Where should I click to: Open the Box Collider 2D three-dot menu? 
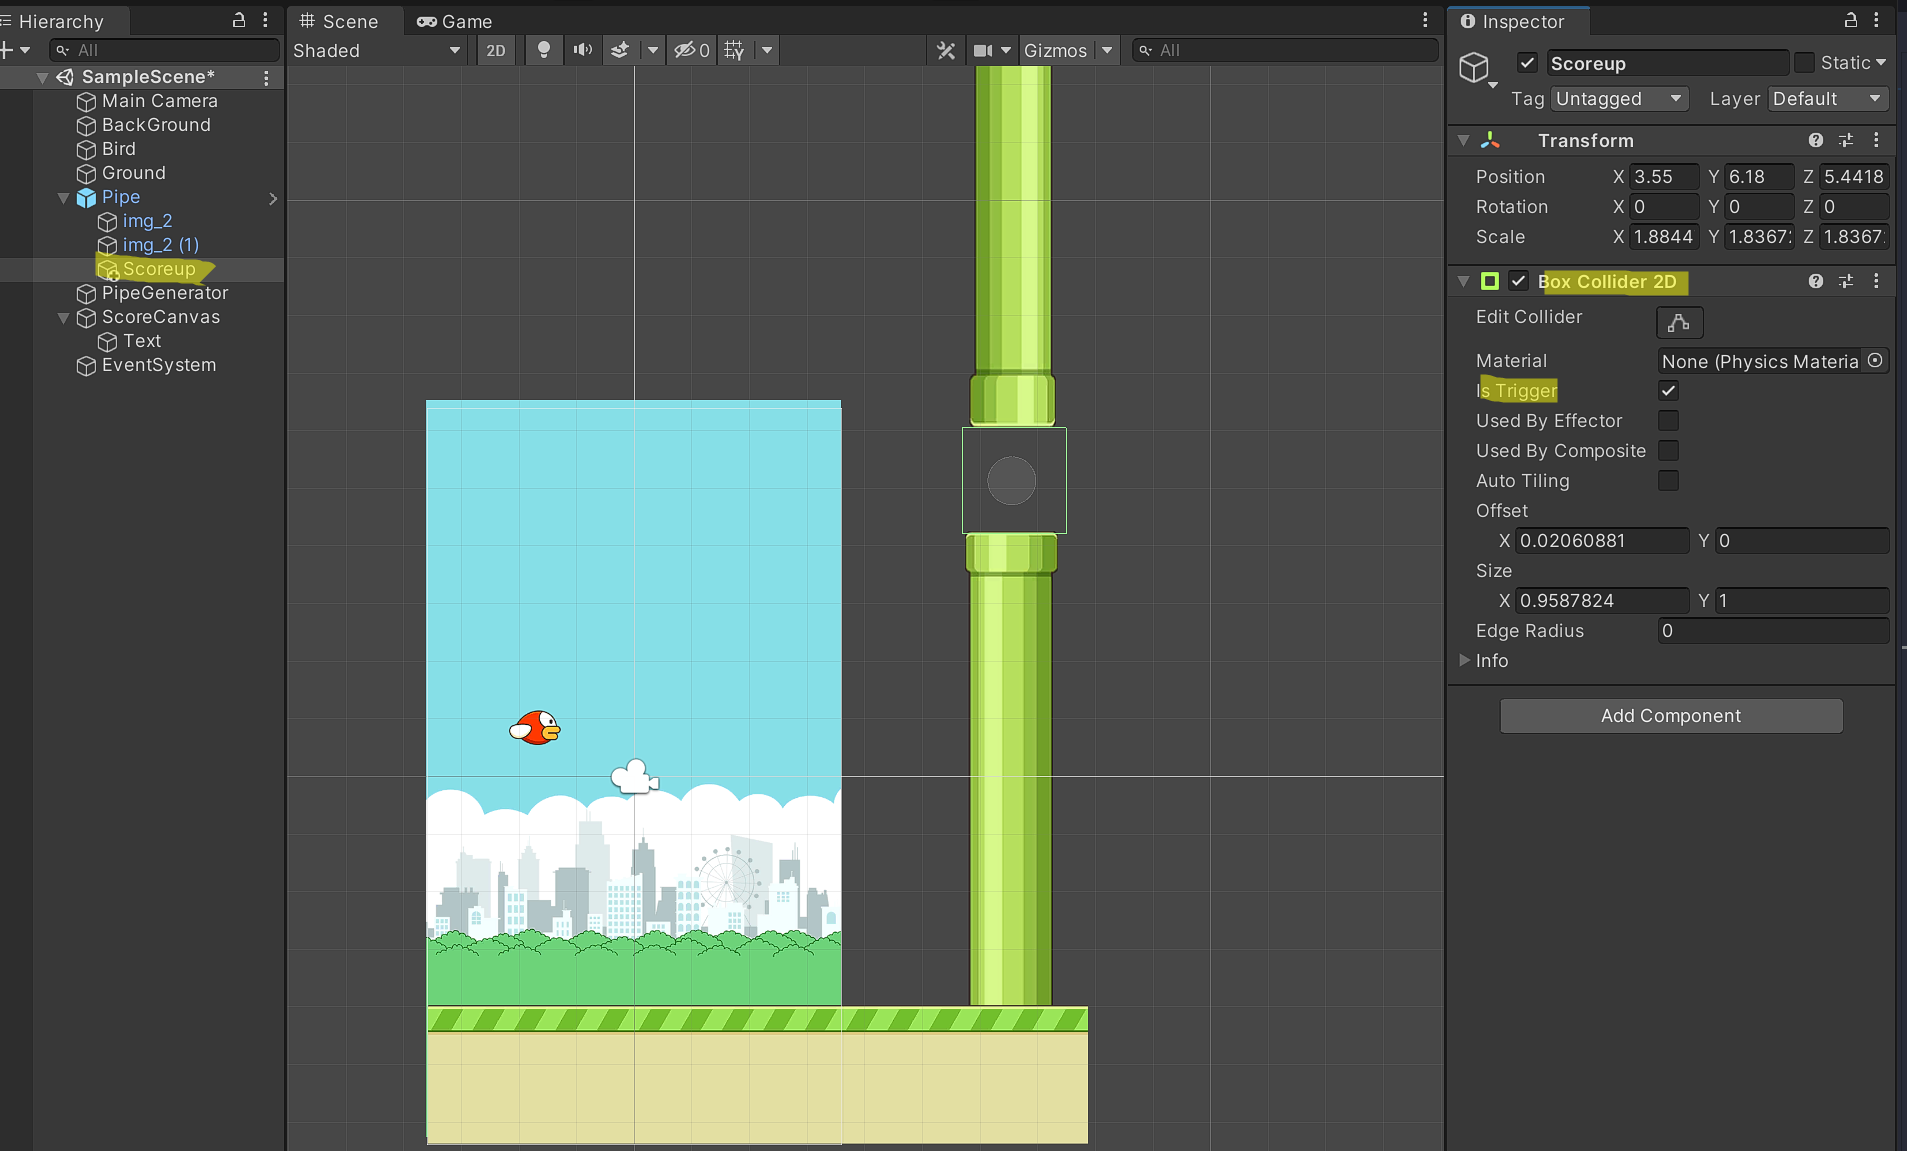click(x=1876, y=281)
